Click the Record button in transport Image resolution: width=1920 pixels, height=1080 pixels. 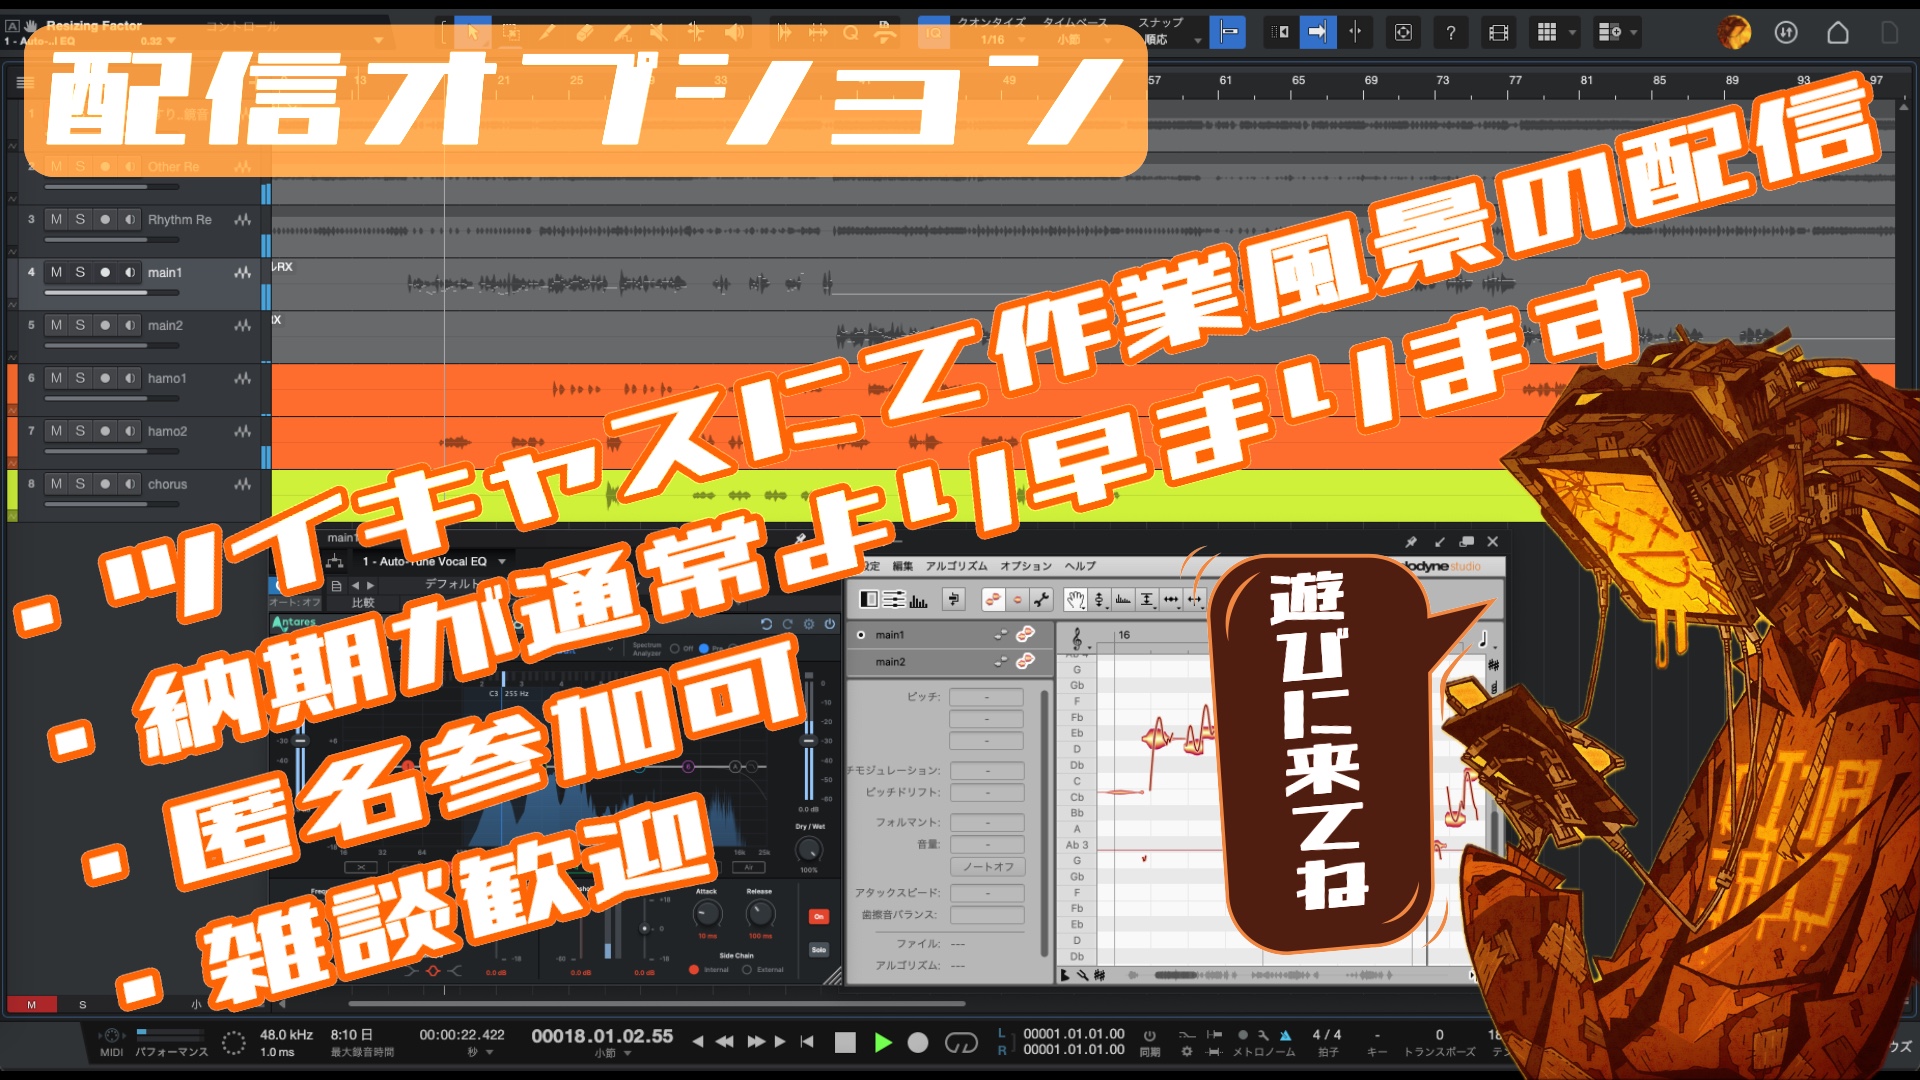pos(918,1042)
